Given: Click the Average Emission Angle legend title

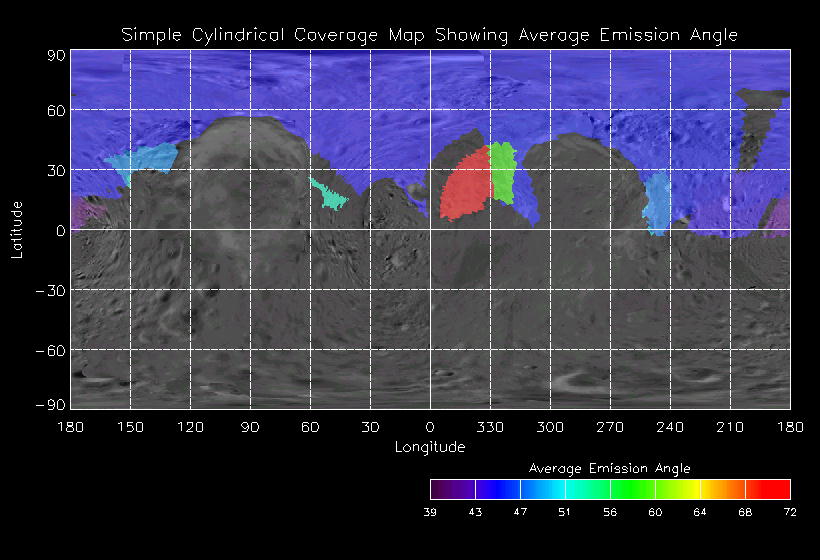Looking at the screenshot, I should pyautogui.click(x=609, y=468).
